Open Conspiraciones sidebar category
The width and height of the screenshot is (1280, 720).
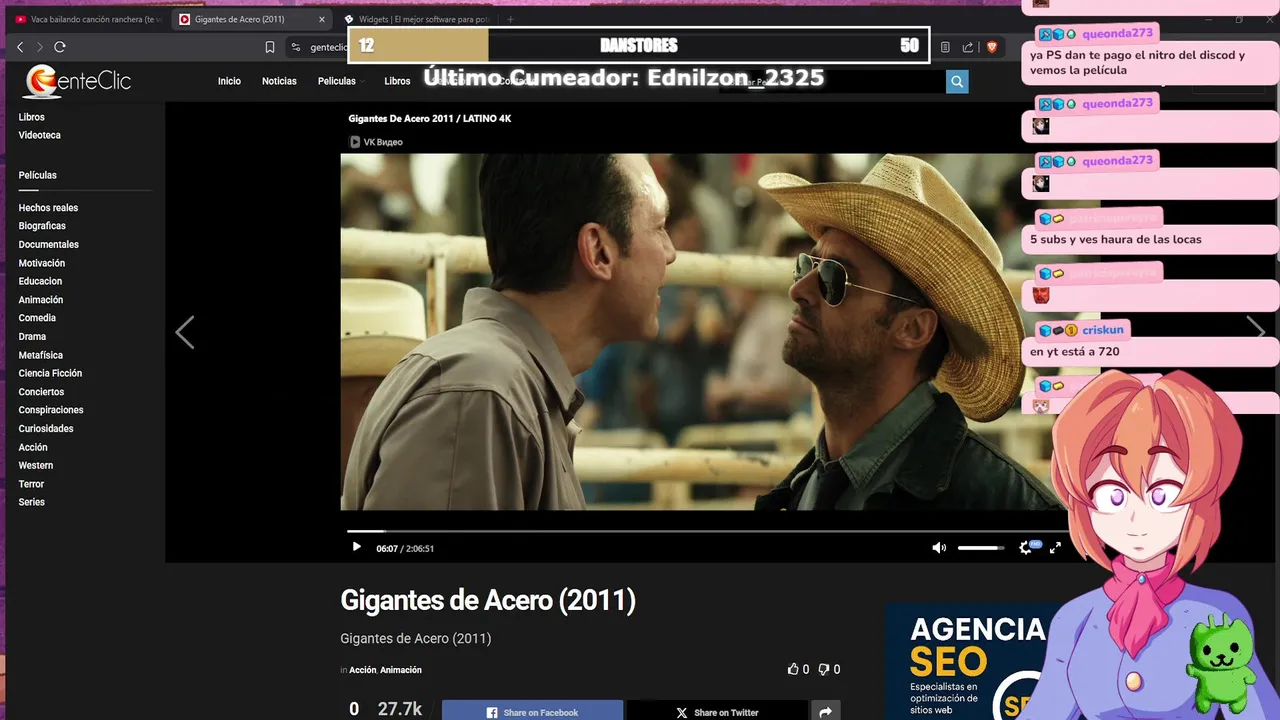51,410
